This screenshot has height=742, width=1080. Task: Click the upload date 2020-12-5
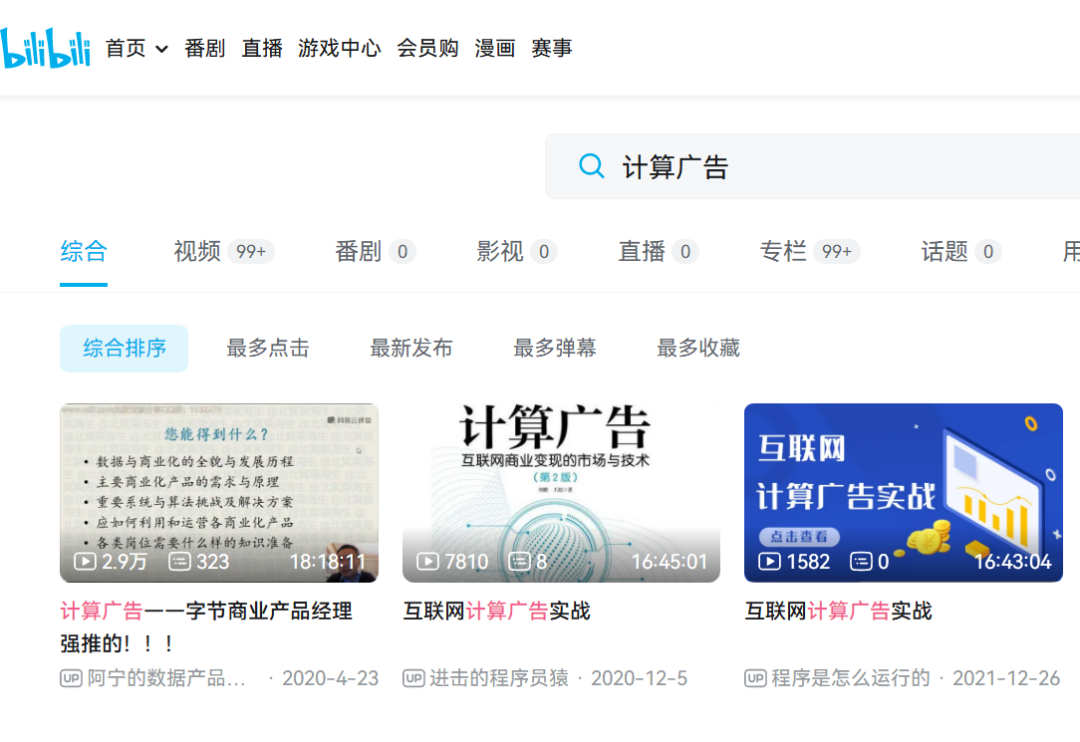coord(639,679)
